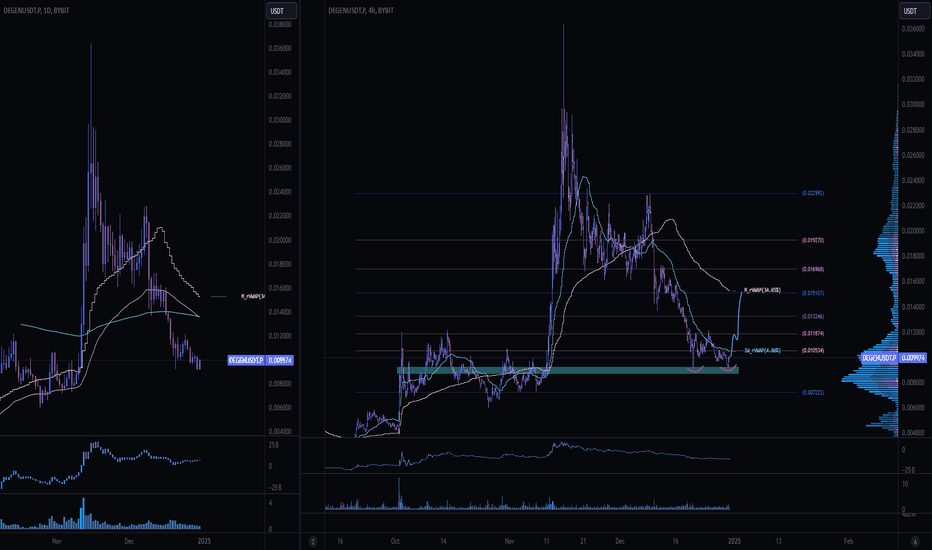Select the M_rVWAP label on the 4h chart
932x550 pixels.
point(762,290)
